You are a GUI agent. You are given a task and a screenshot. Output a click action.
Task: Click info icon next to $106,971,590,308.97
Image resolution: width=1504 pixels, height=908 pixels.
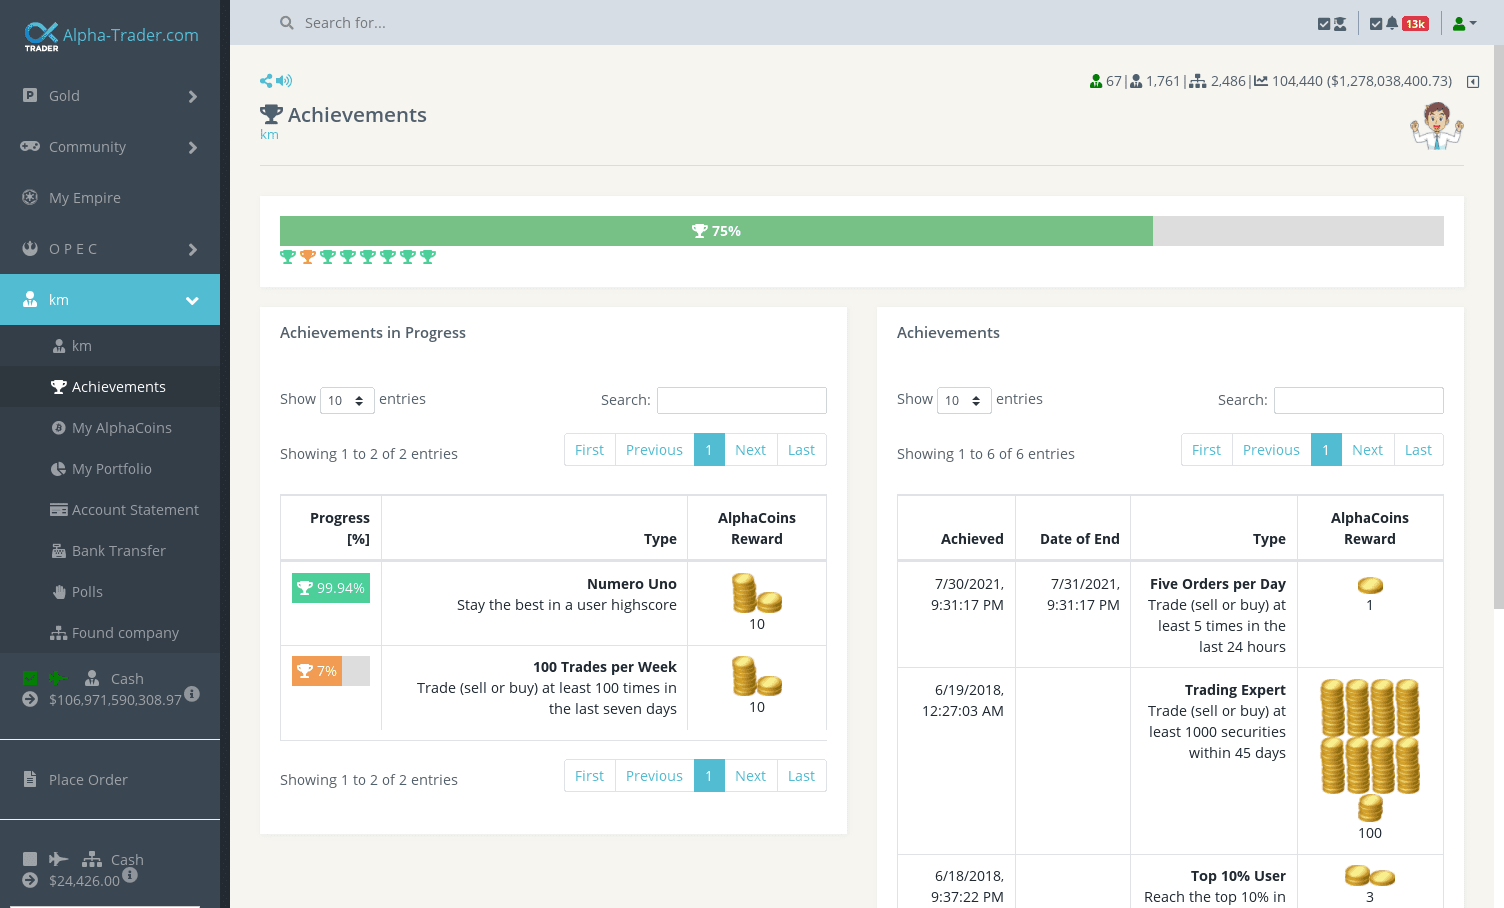[x=192, y=693]
